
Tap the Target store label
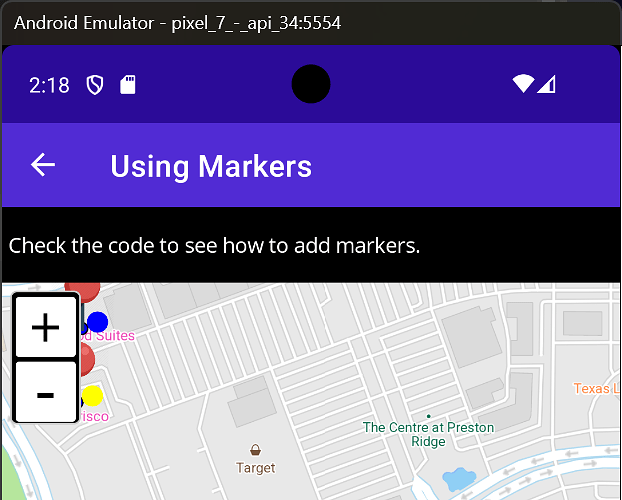256,467
